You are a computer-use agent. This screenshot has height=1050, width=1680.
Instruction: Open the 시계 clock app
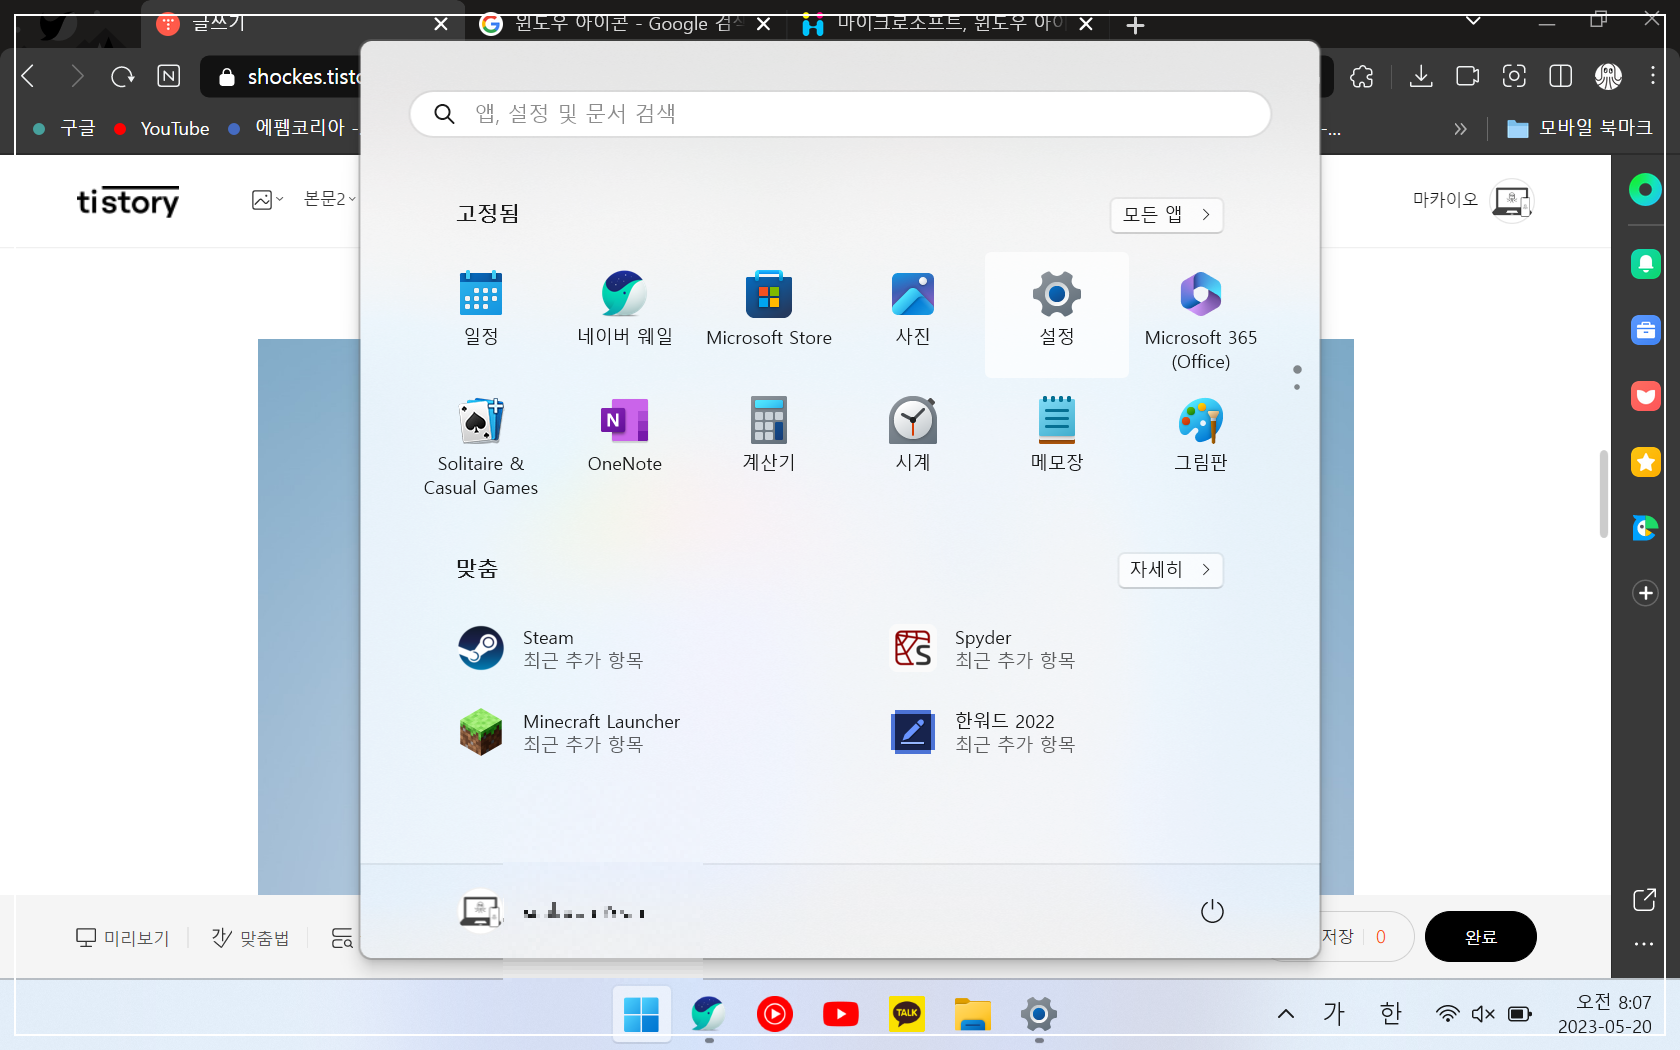point(913,434)
